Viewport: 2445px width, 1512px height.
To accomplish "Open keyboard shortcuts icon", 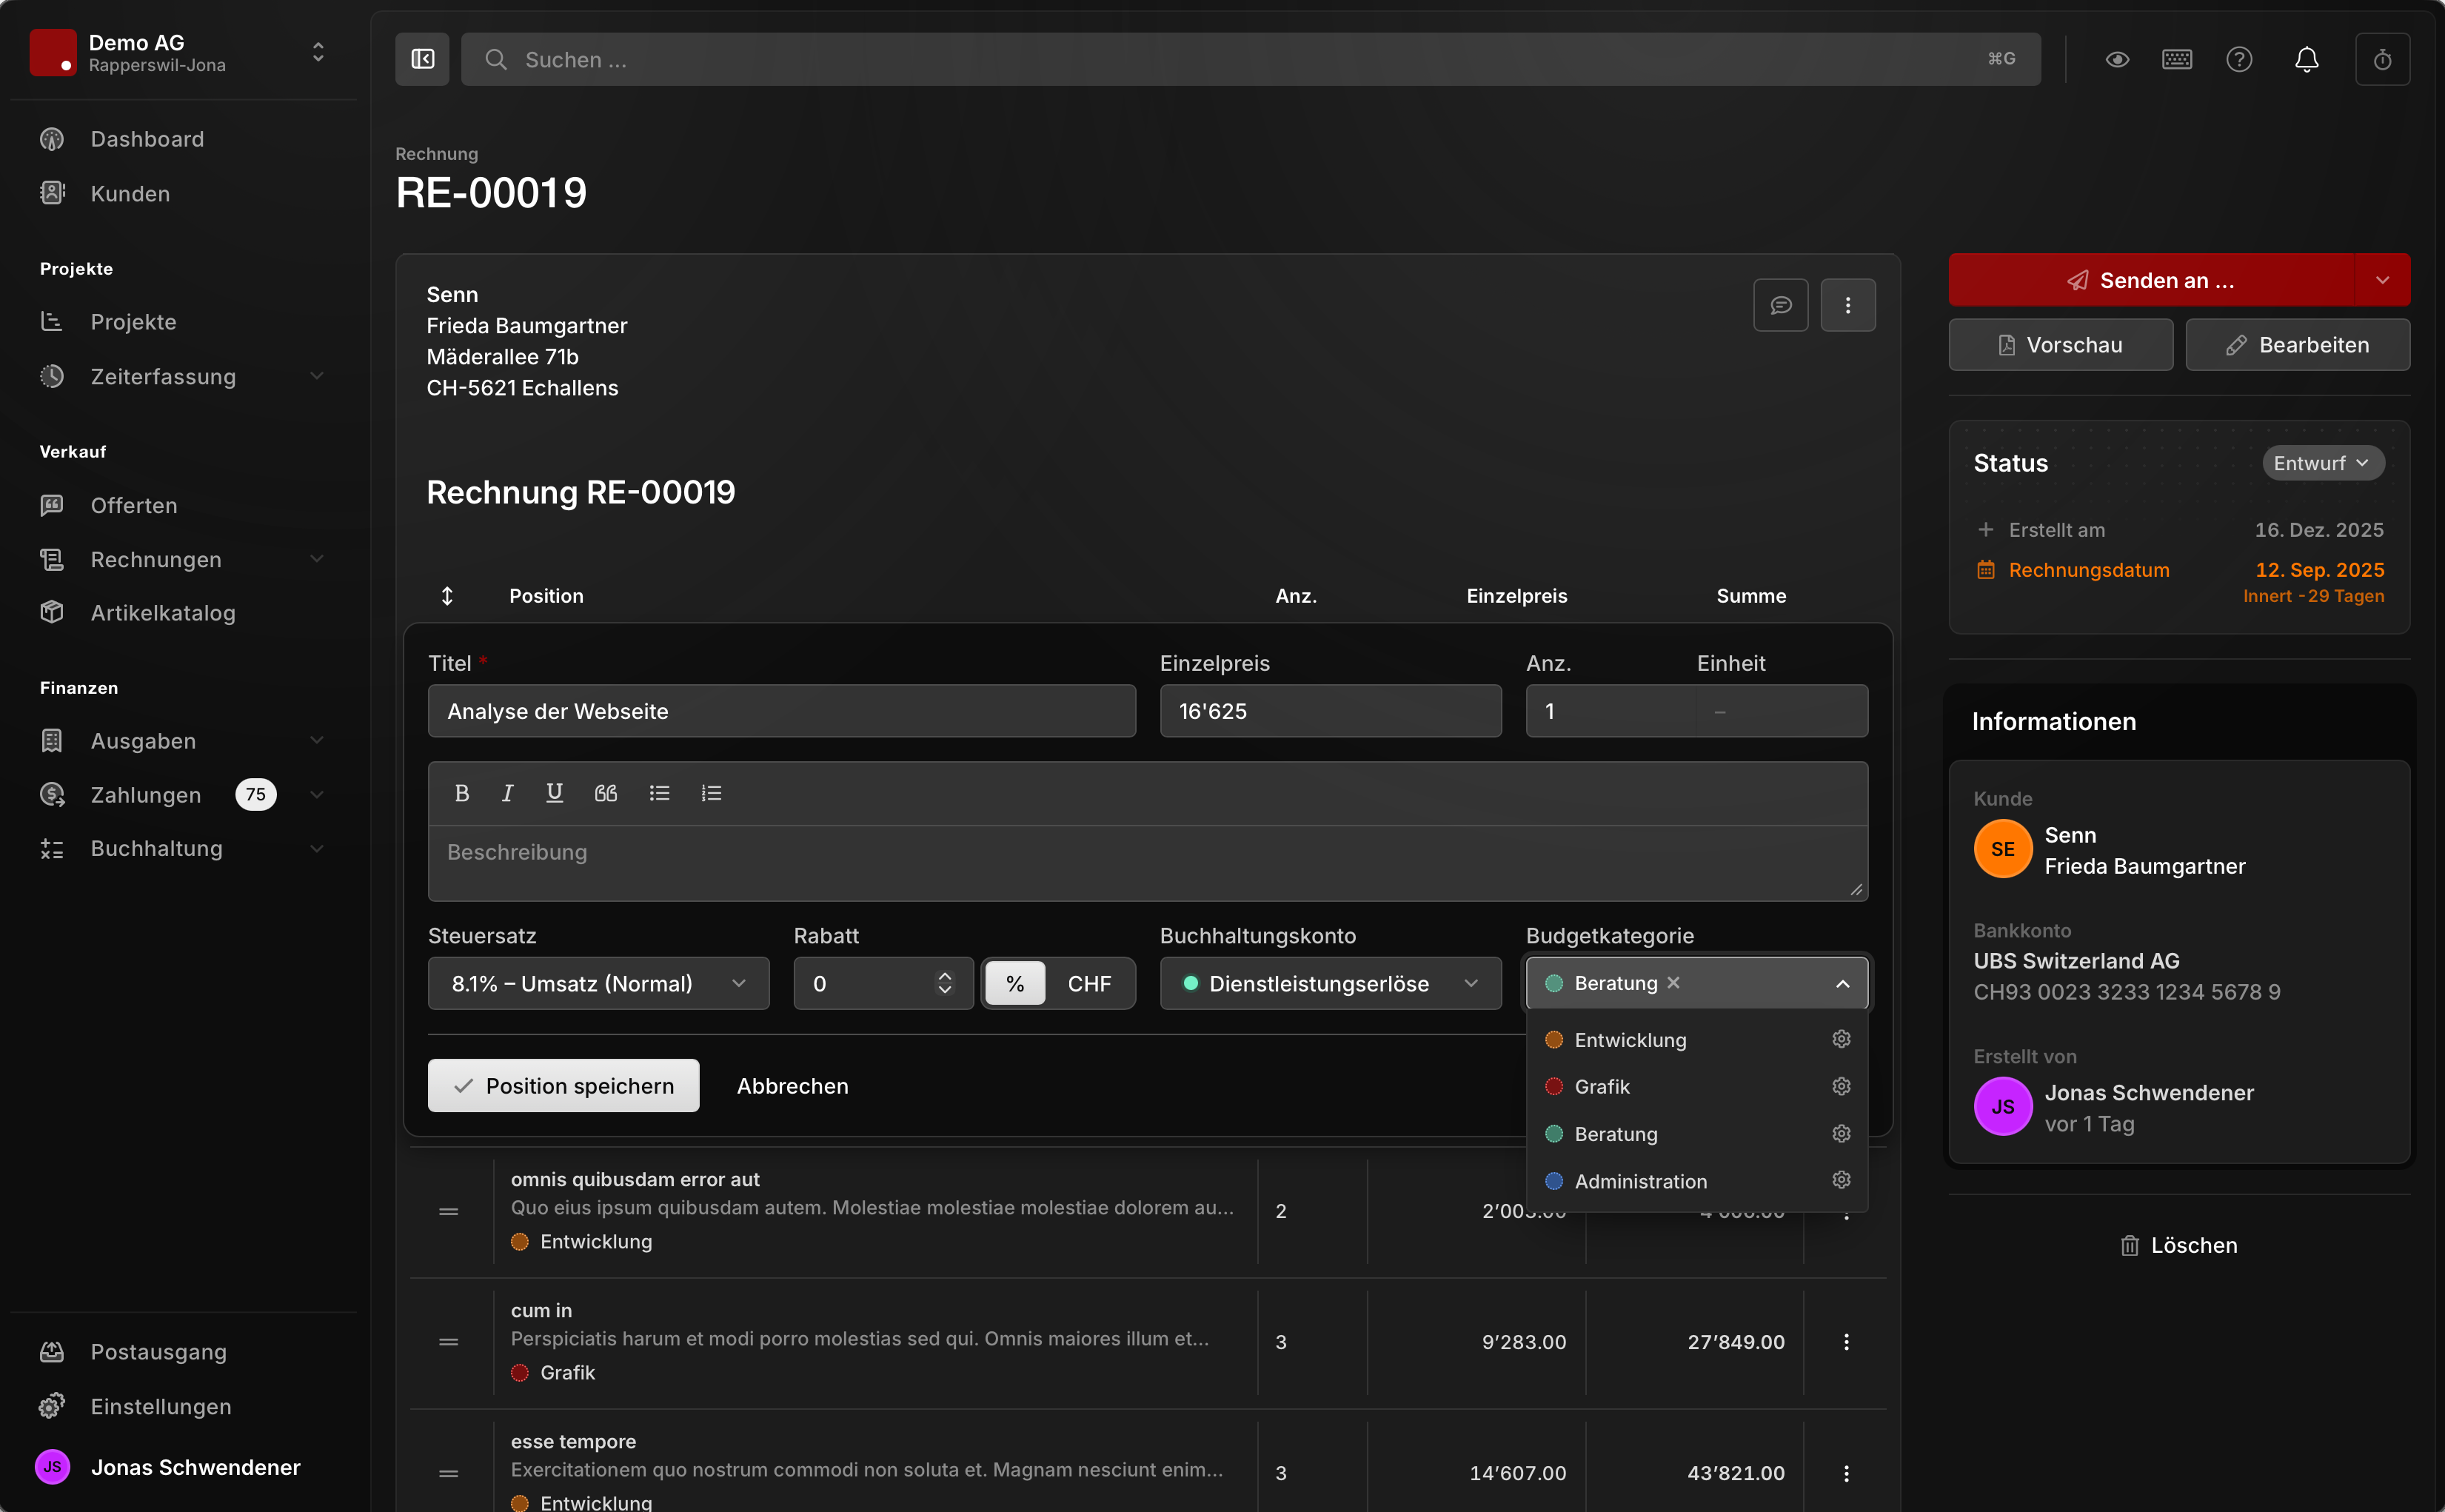I will pyautogui.click(x=2176, y=59).
